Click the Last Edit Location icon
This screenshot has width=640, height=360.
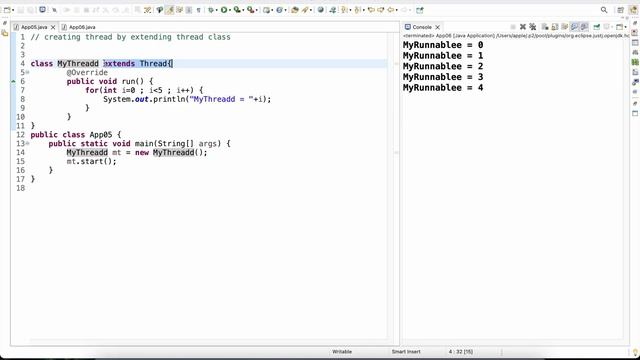pos(371,10)
